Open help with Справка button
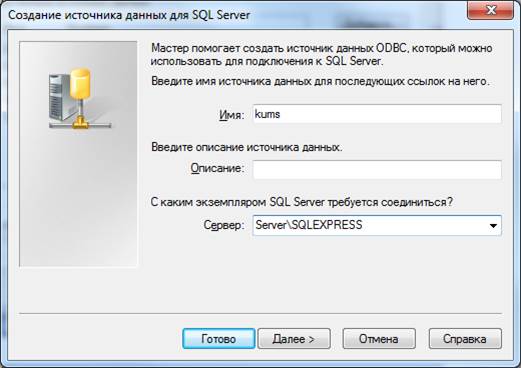This screenshot has width=521, height=368. pyautogui.click(x=465, y=339)
